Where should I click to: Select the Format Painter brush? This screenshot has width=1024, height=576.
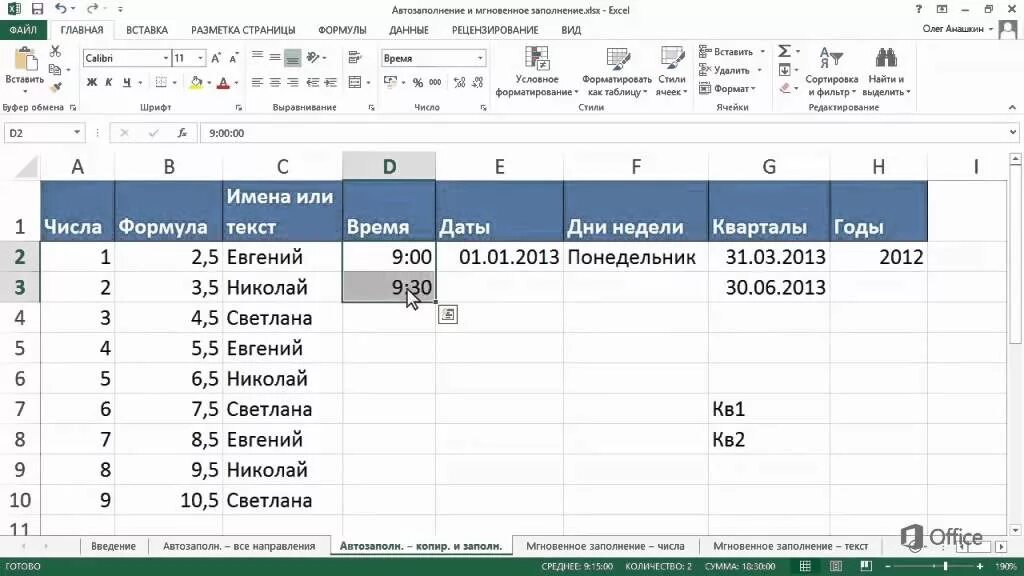click(x=56, y=87)
